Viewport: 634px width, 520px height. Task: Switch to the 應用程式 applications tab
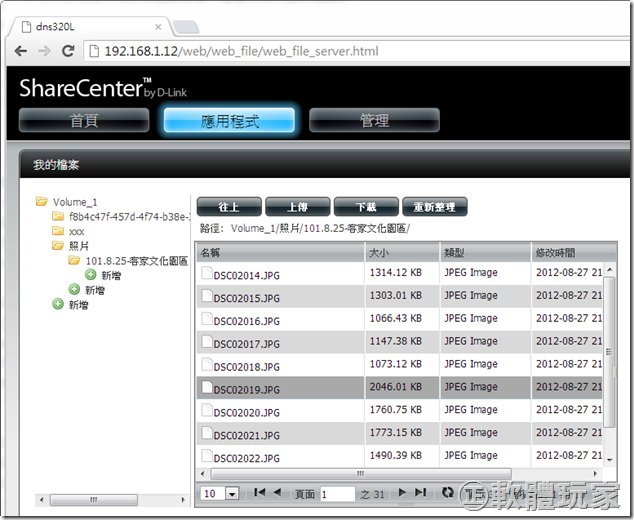pyautogui.click(x=229, y=120)
